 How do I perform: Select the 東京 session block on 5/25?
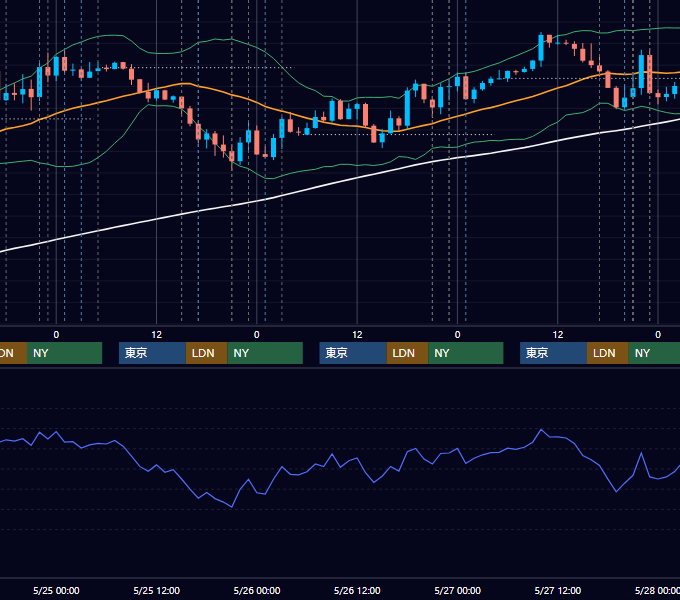tap(152, 353)
